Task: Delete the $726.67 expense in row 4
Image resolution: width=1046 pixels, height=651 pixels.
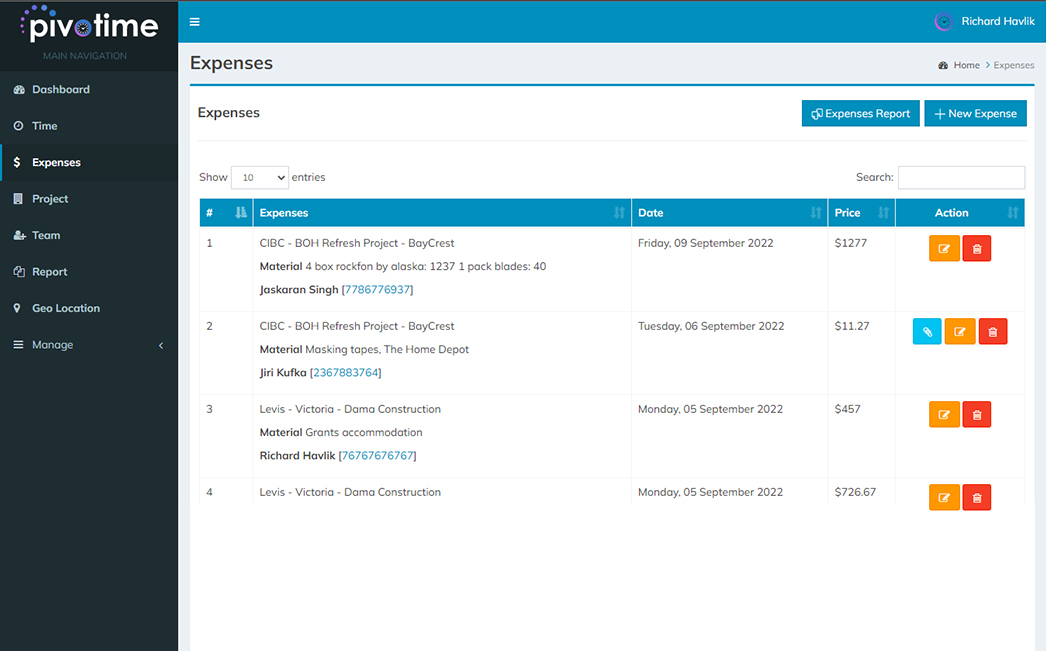Action: point(977,497)
